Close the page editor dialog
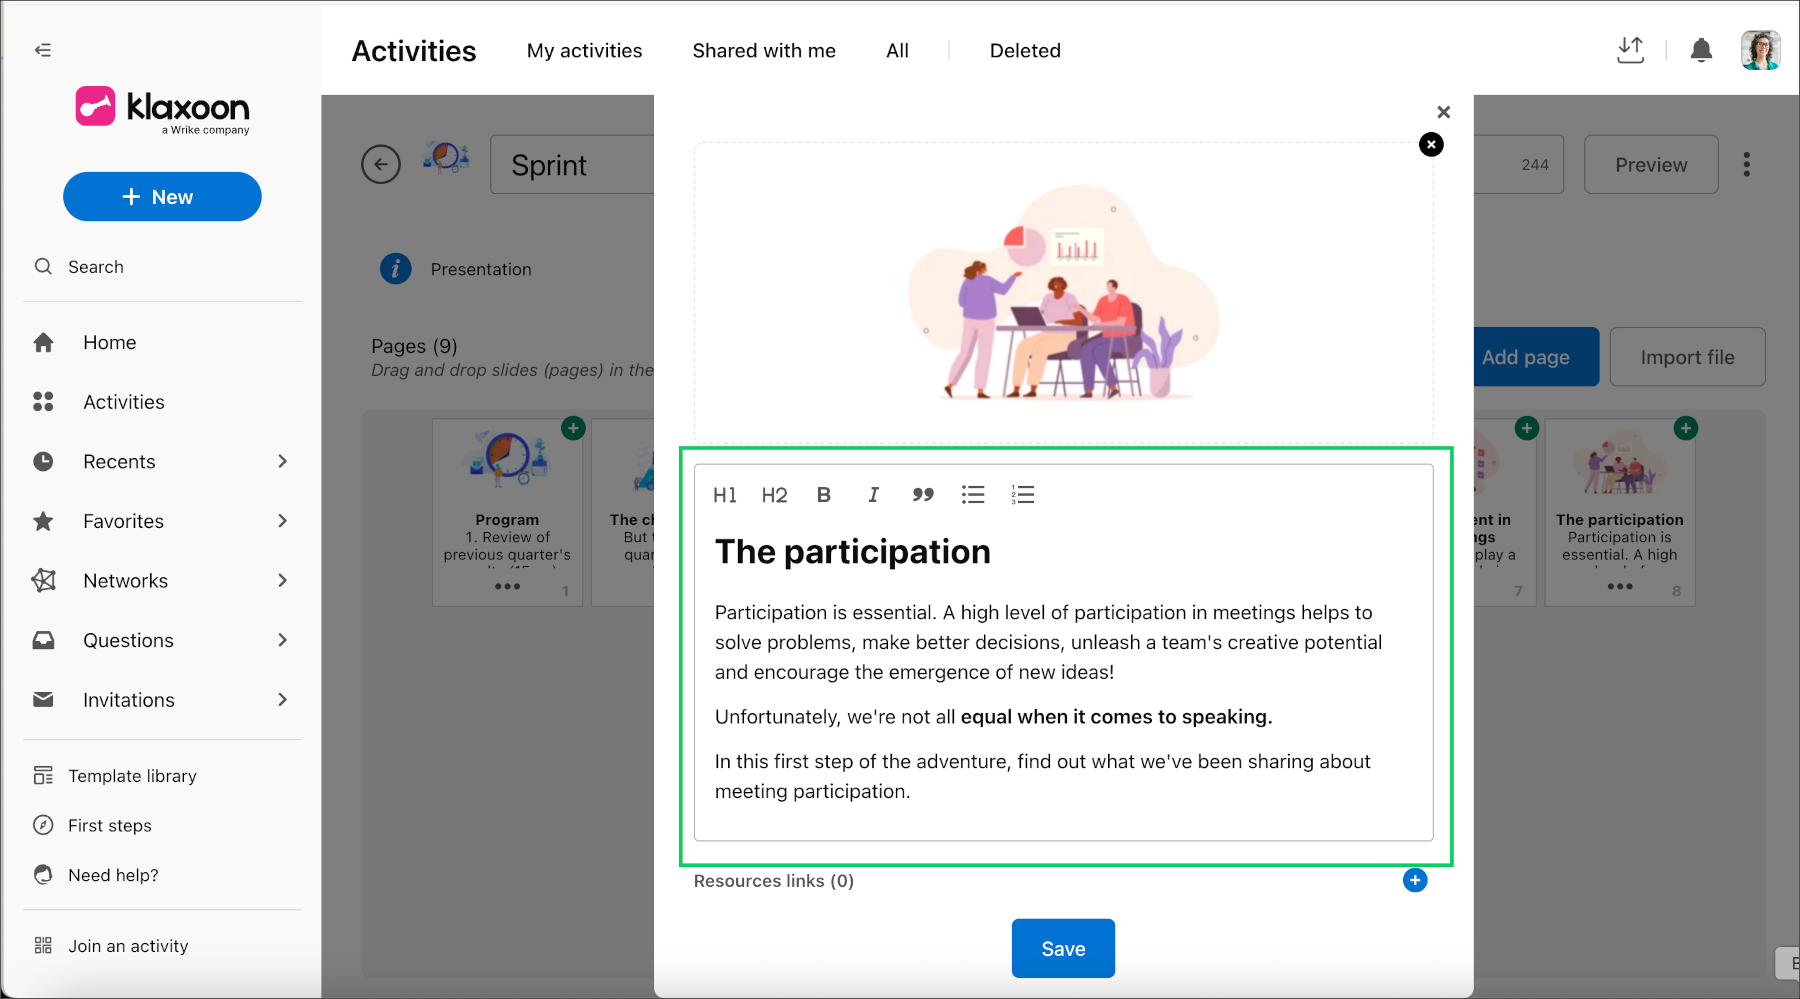Screen dimensions: 1800x999 point(1443,112)
